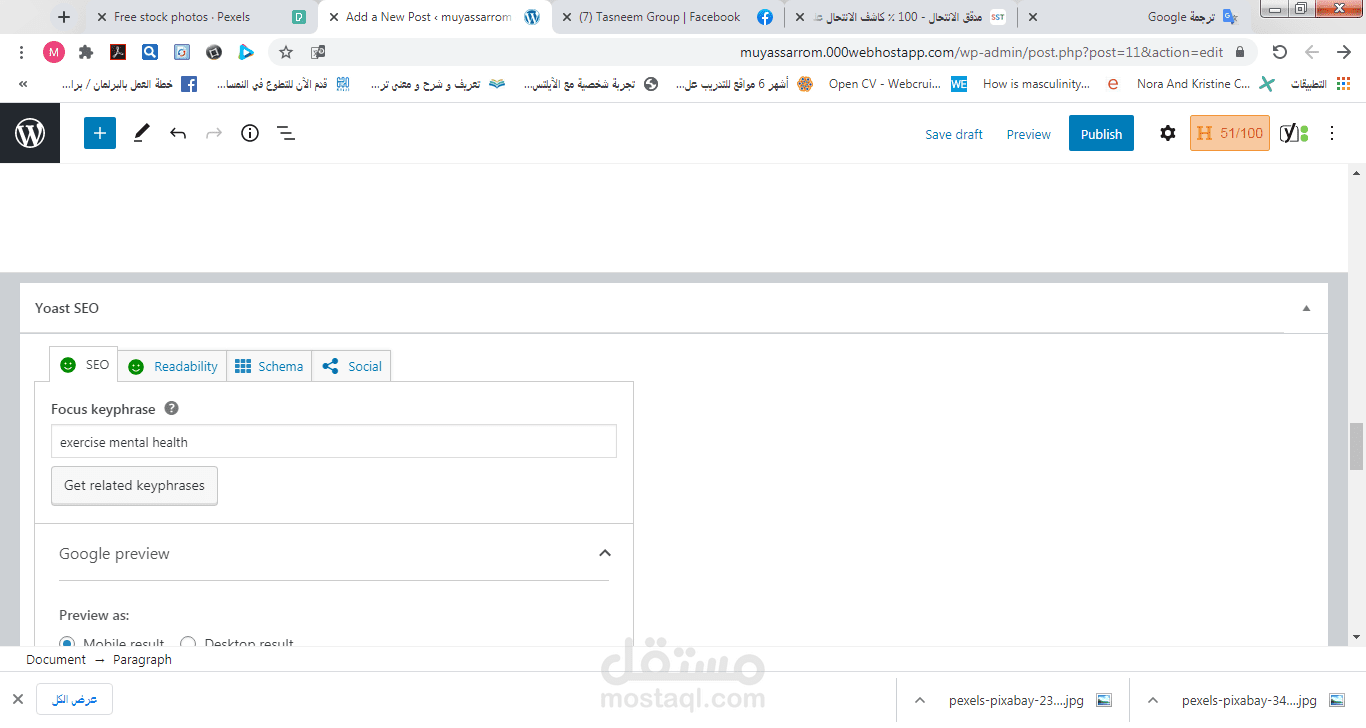Switch to Tasneem Group Facebook tab
This screenshot has width=1366, height=728.
tap(666, 17)
